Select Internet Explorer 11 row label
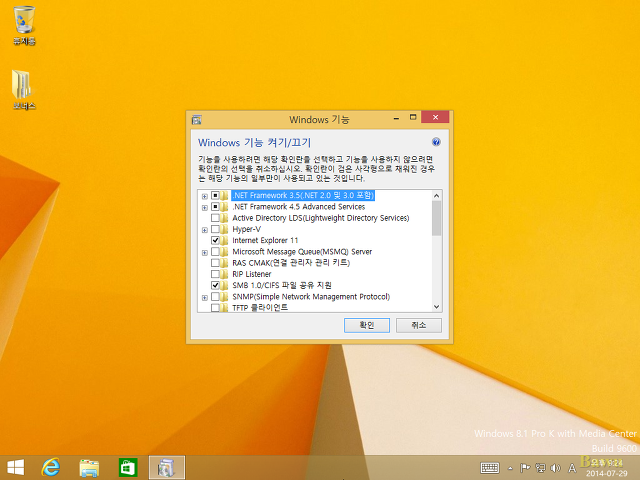This screenshot has width=640, height=480. (x=265, y=240)
